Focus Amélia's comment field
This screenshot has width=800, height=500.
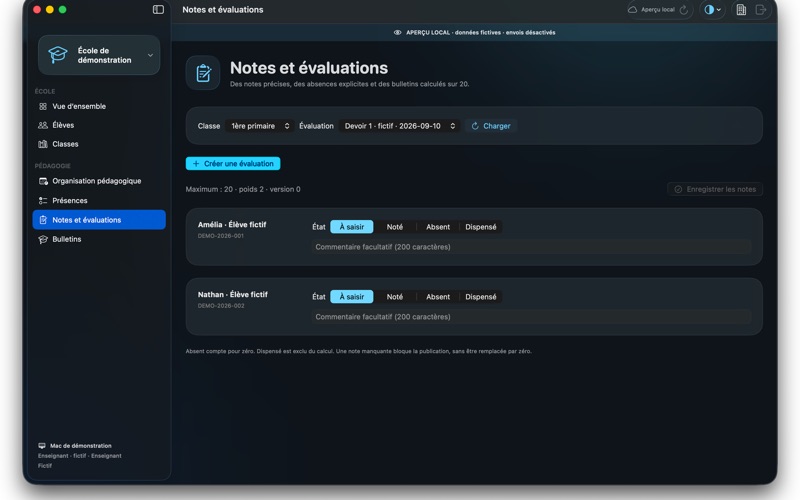(531, 247)
